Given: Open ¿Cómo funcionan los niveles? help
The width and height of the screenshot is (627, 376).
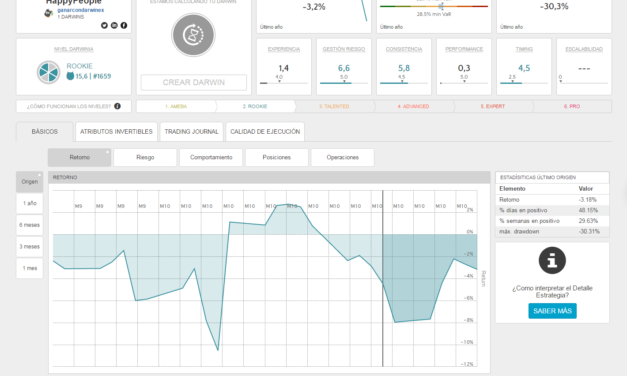Looking at the screenshot, I should pos(69,106).
